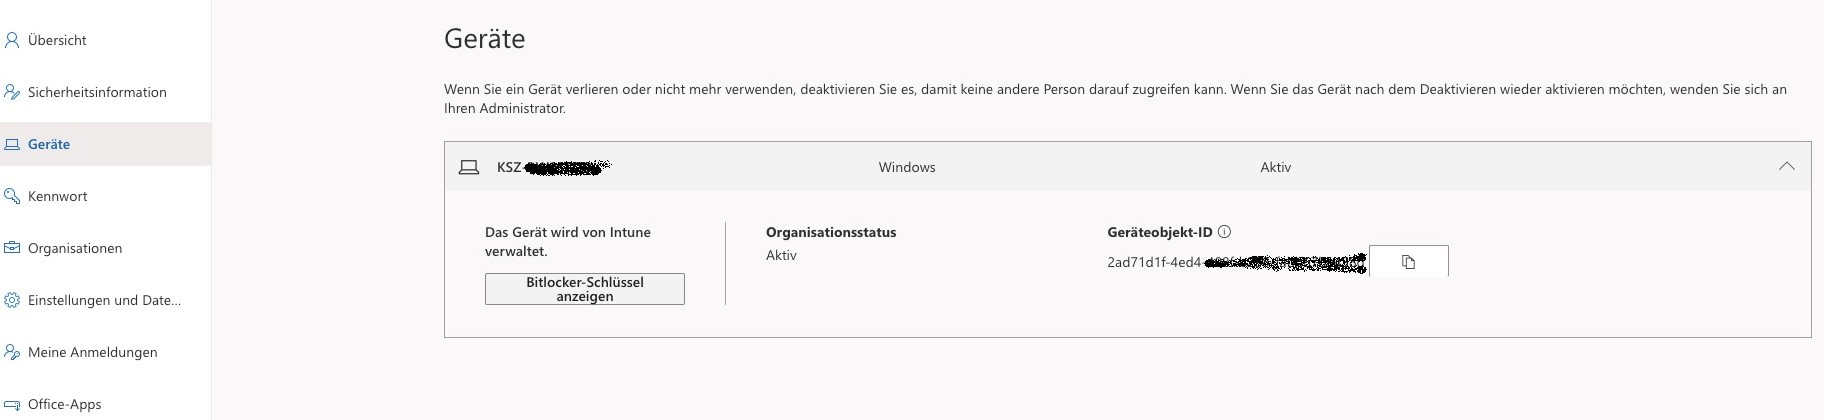Click the Office-Apps icon in sidebar
The image size is (1824, 420).
coord(12,404)
